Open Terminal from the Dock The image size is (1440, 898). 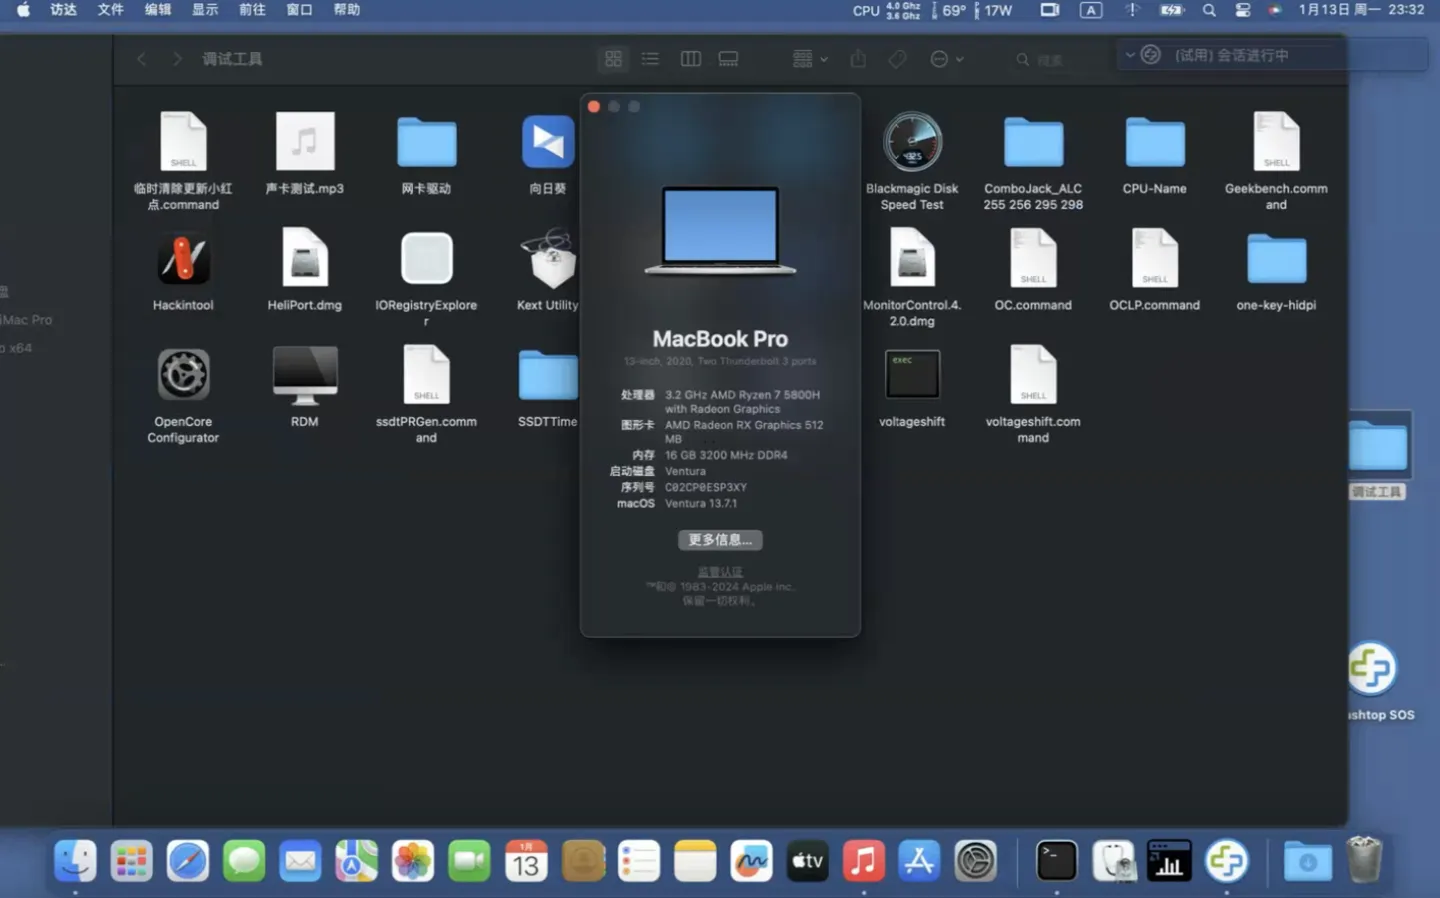pos(1056,860)
